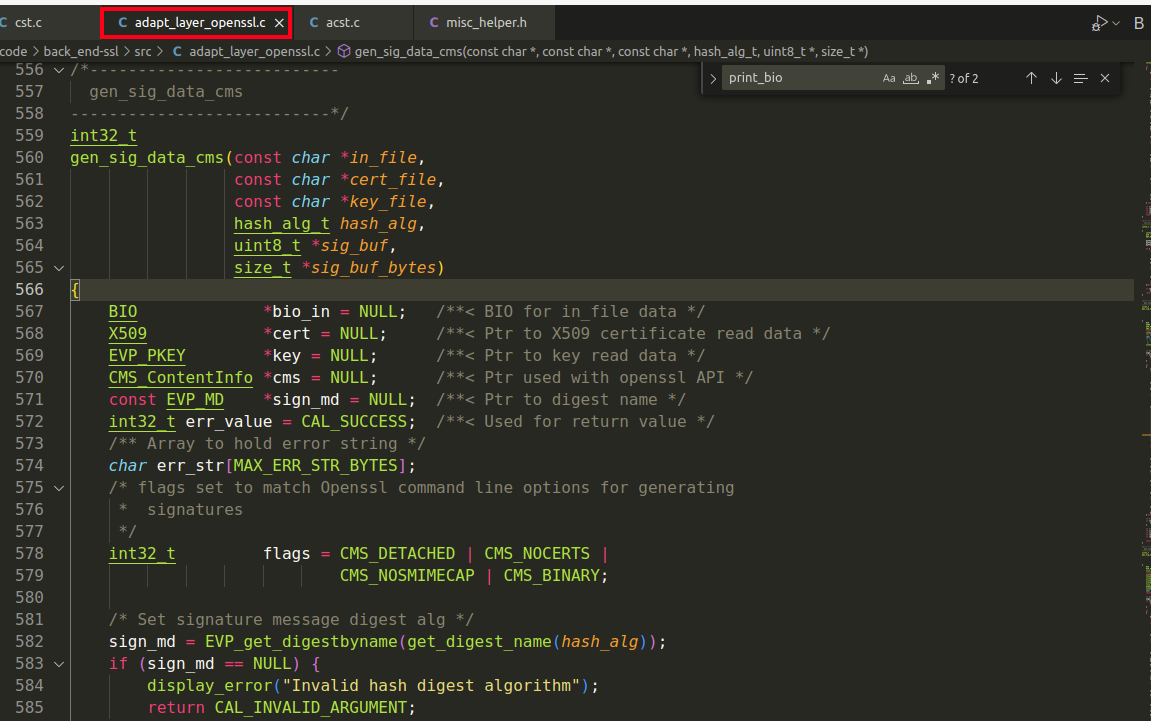Click the CMS_NOCERTS flag on line 578
Screen dimensions: 1151x721
pyautogui.click(x=537, y=554)
